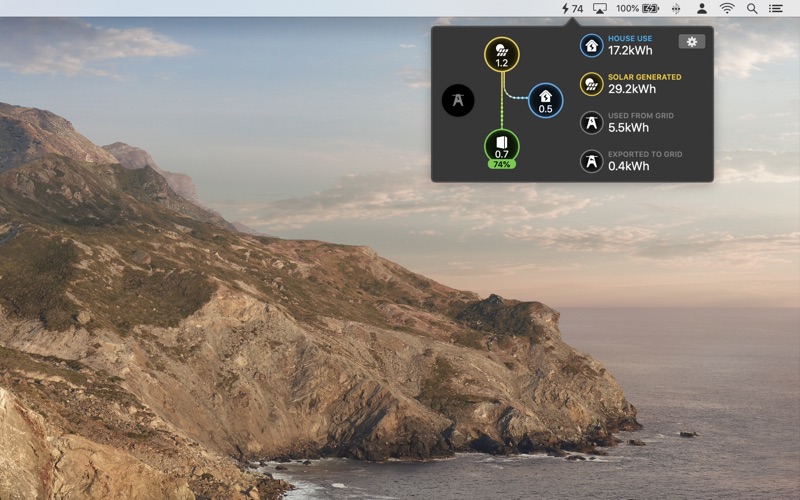800x500 pixels.
Task: Click the Used From Grid pylon icon
Action: tap(591, 123)
